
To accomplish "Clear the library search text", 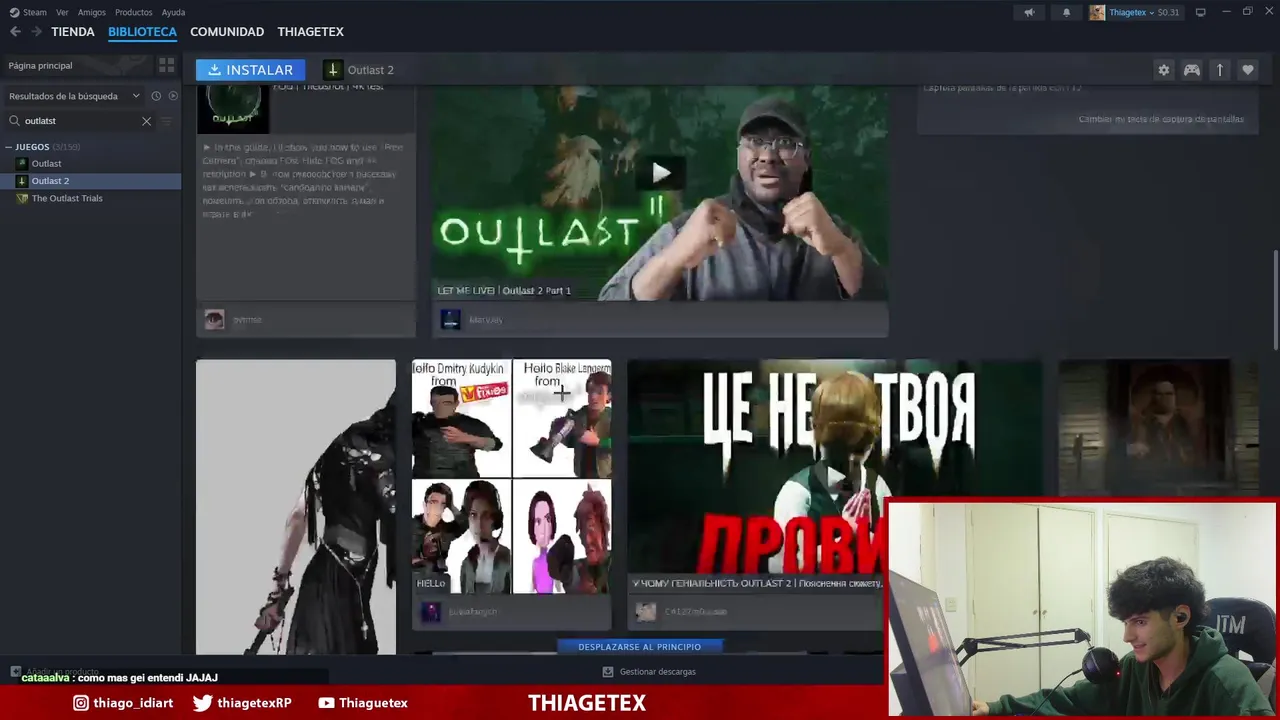I will tap(146, 121).
